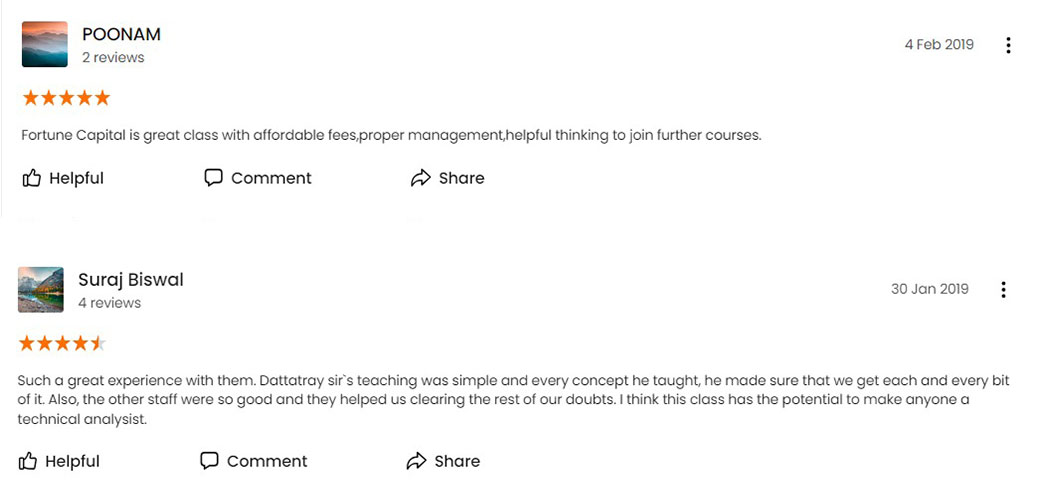Click Comment label on POONAM's review
The height and width of the screenshot is (488, 1039).
pos(271,178)
